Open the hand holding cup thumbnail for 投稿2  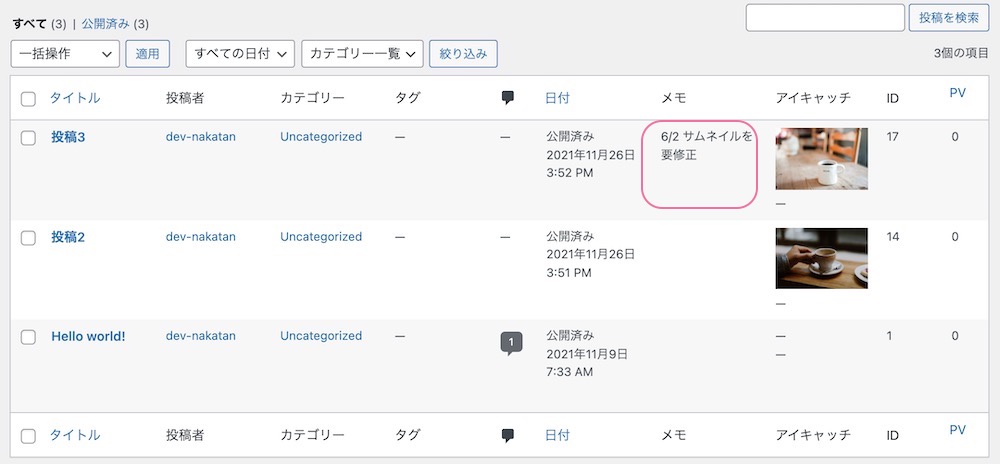tap(821, 258)
